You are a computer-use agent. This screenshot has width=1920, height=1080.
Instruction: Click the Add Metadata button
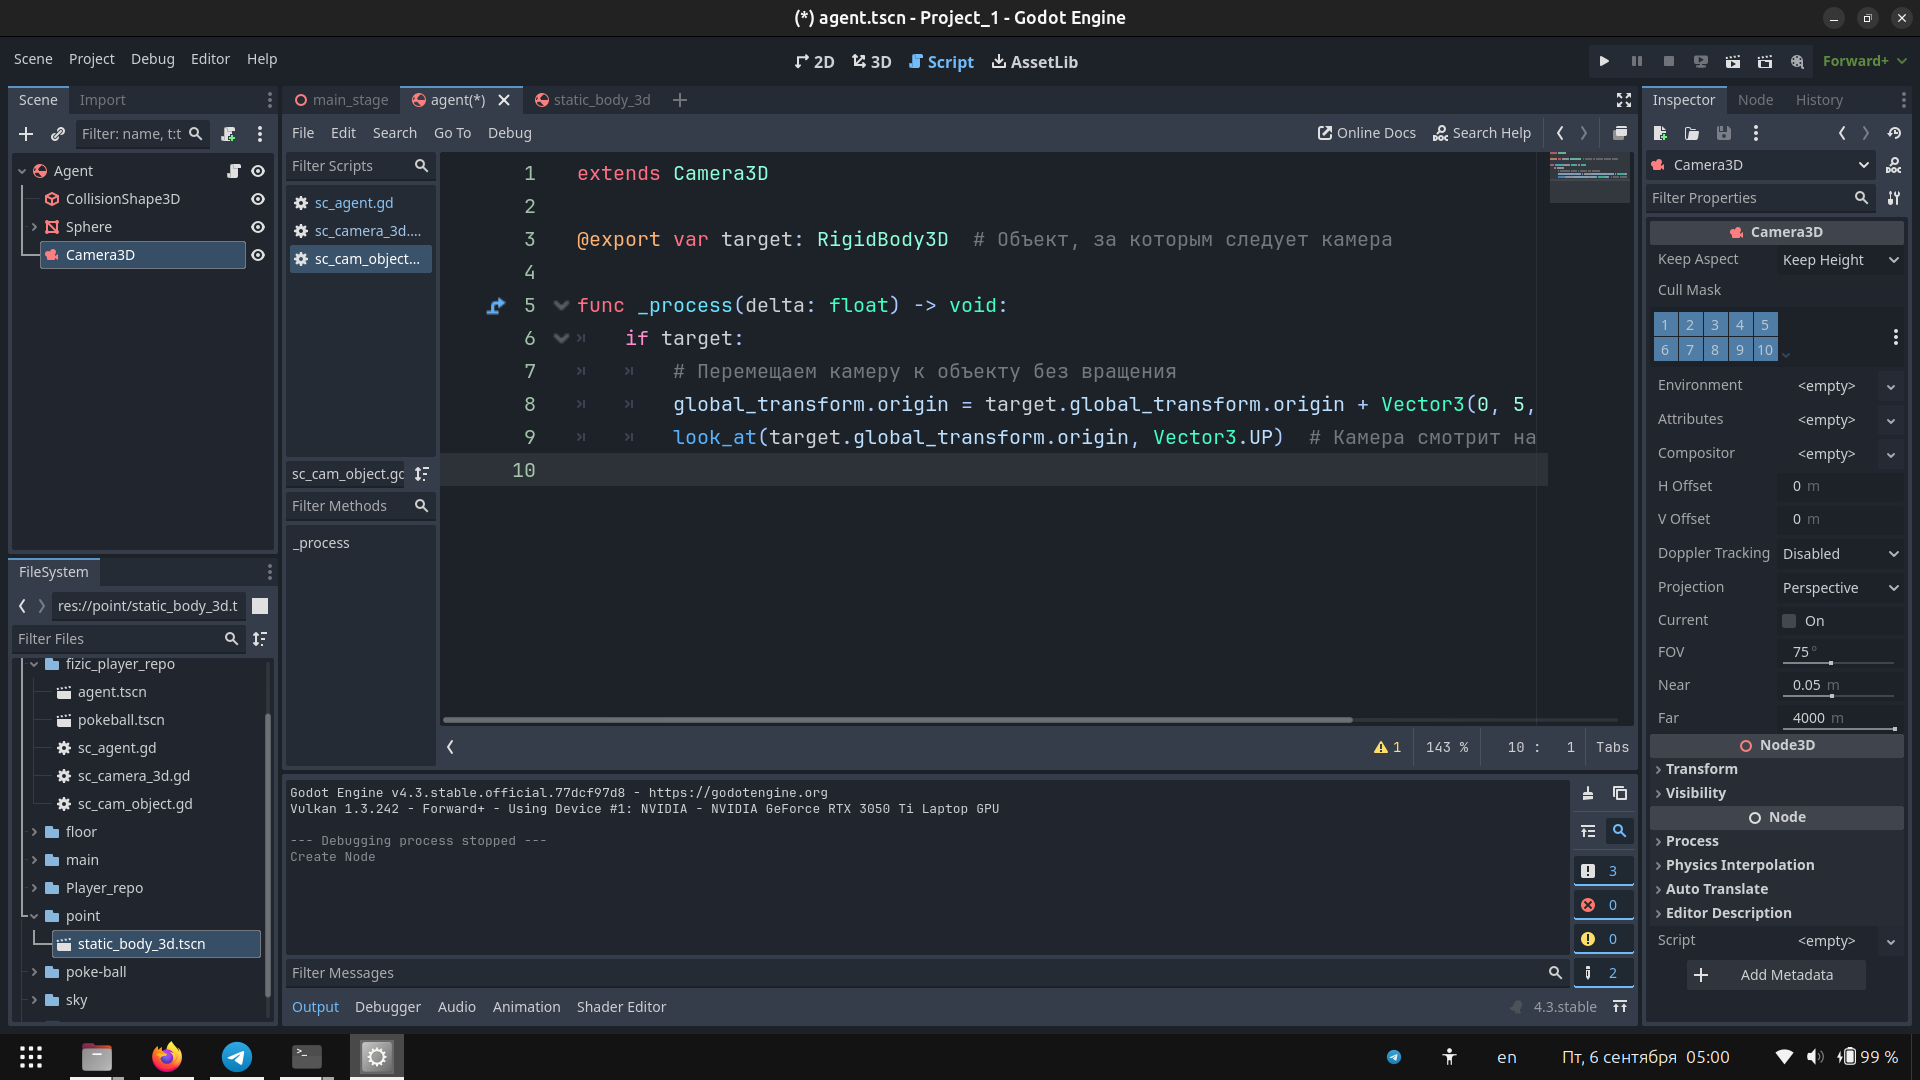(x=1775, y=975)
